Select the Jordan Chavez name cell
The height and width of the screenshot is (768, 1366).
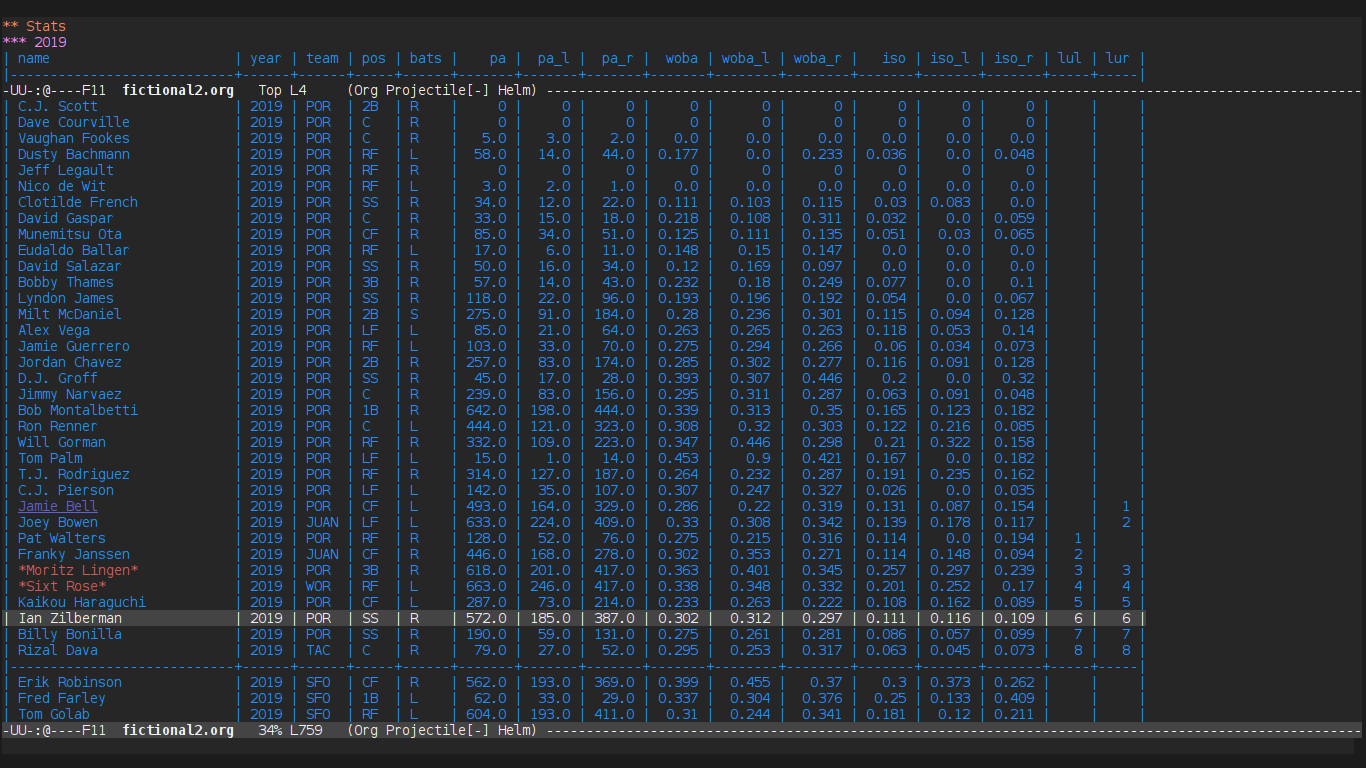point(70,362)
